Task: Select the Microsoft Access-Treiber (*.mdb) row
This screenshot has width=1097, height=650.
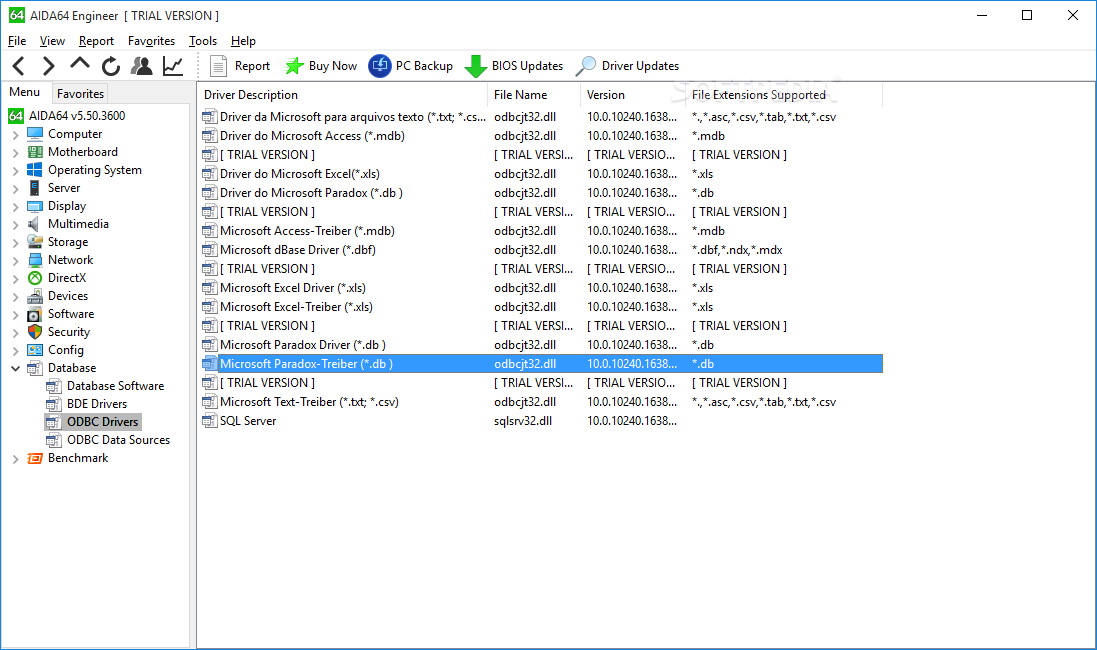Action: pyautogui.click(x=542, y=231)
